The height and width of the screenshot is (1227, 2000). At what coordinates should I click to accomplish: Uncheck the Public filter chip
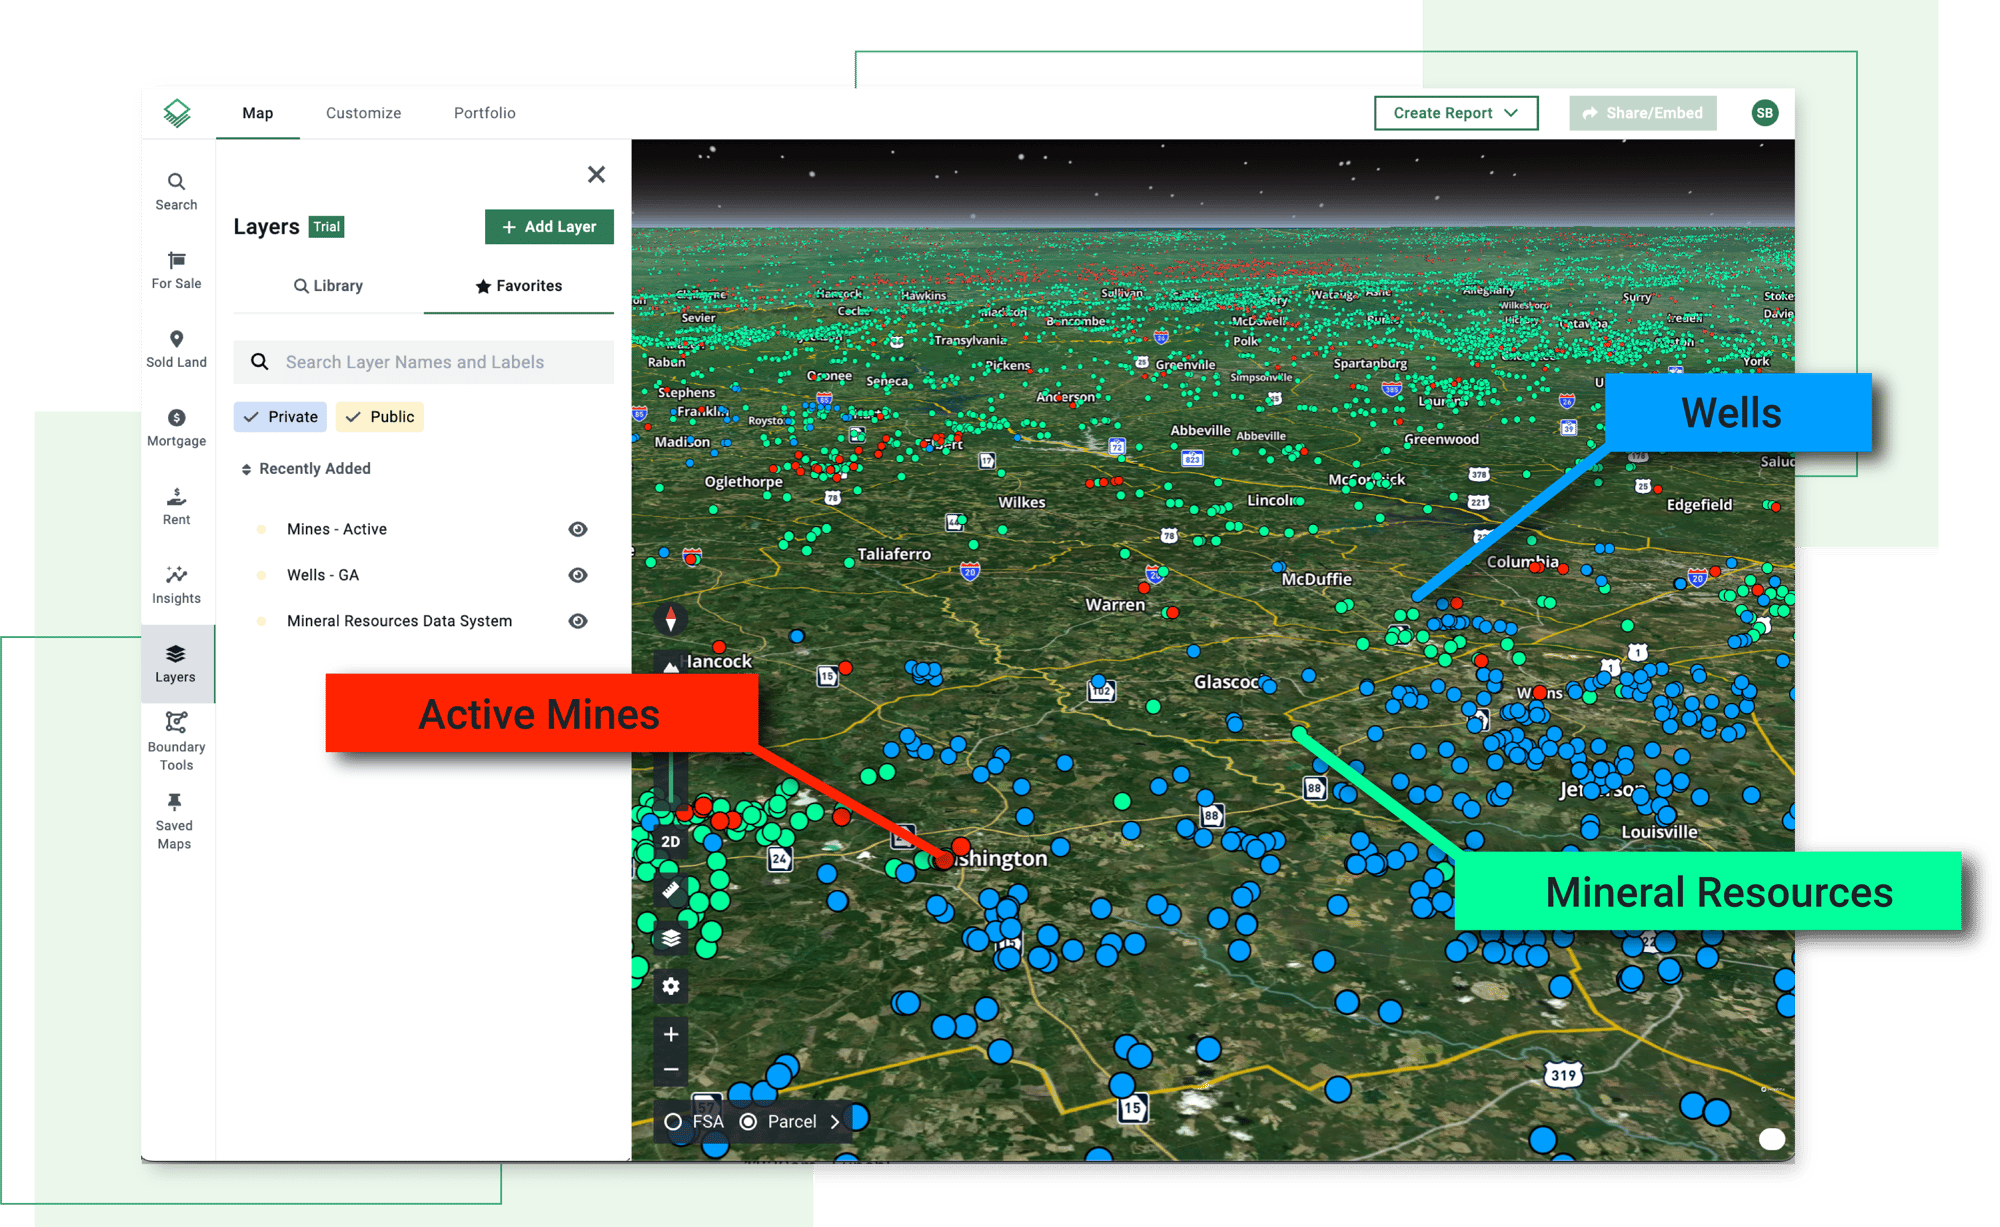click(x=379, y=417)
